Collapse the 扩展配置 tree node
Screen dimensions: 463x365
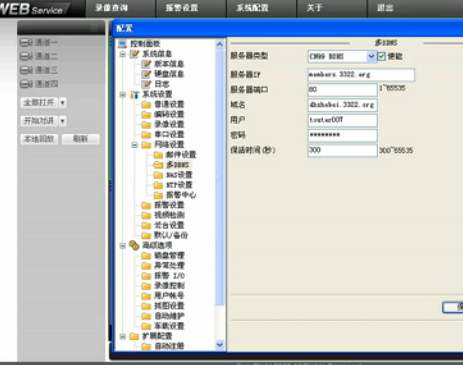(123, 336)
